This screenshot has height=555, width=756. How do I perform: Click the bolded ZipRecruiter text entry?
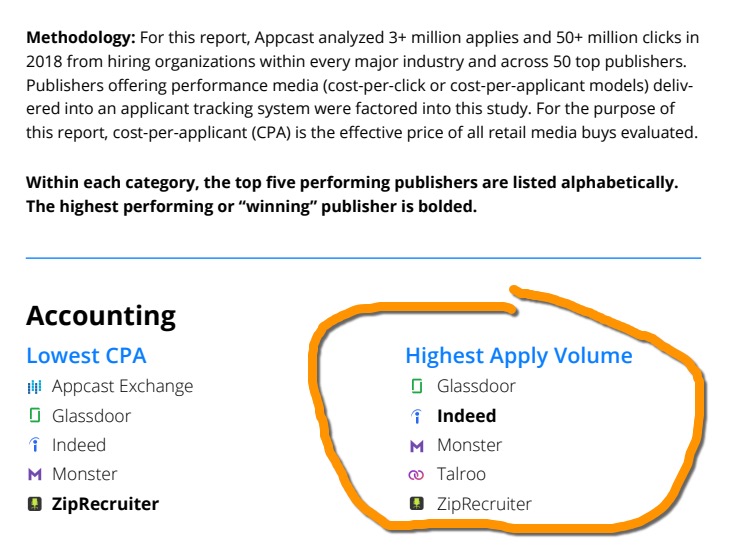coord(105,504)
